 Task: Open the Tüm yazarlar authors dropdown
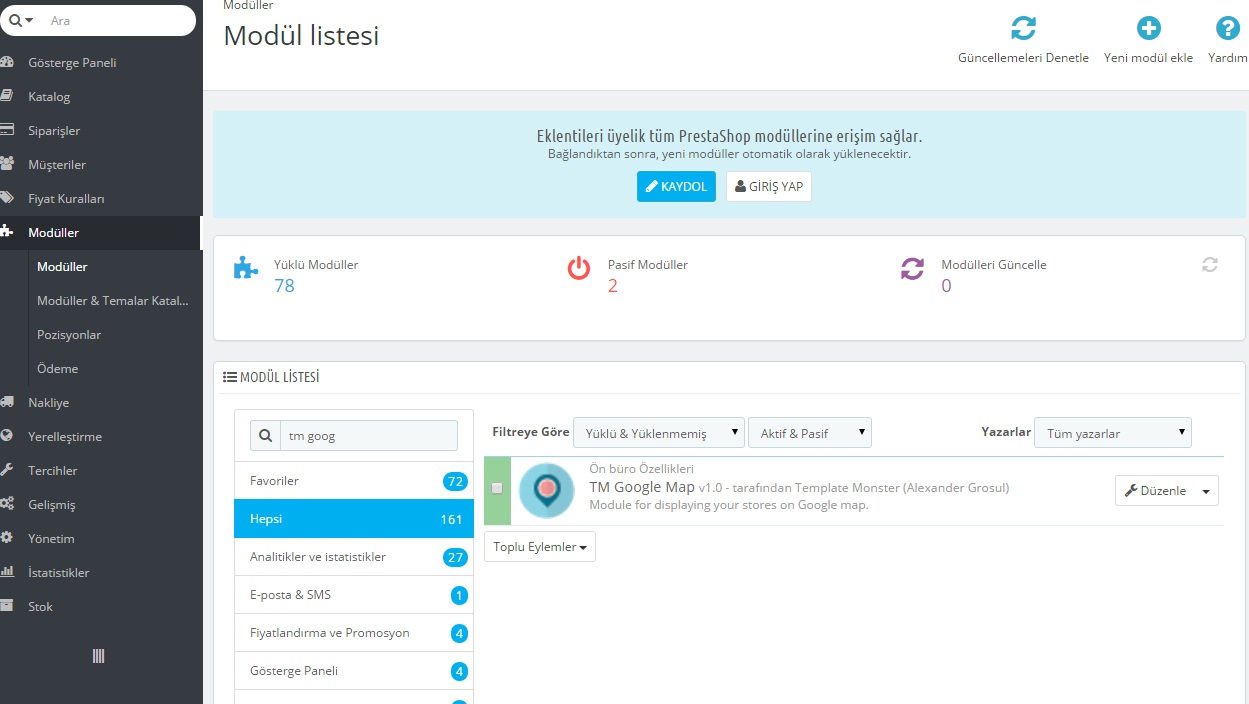tap(1113, 432)
